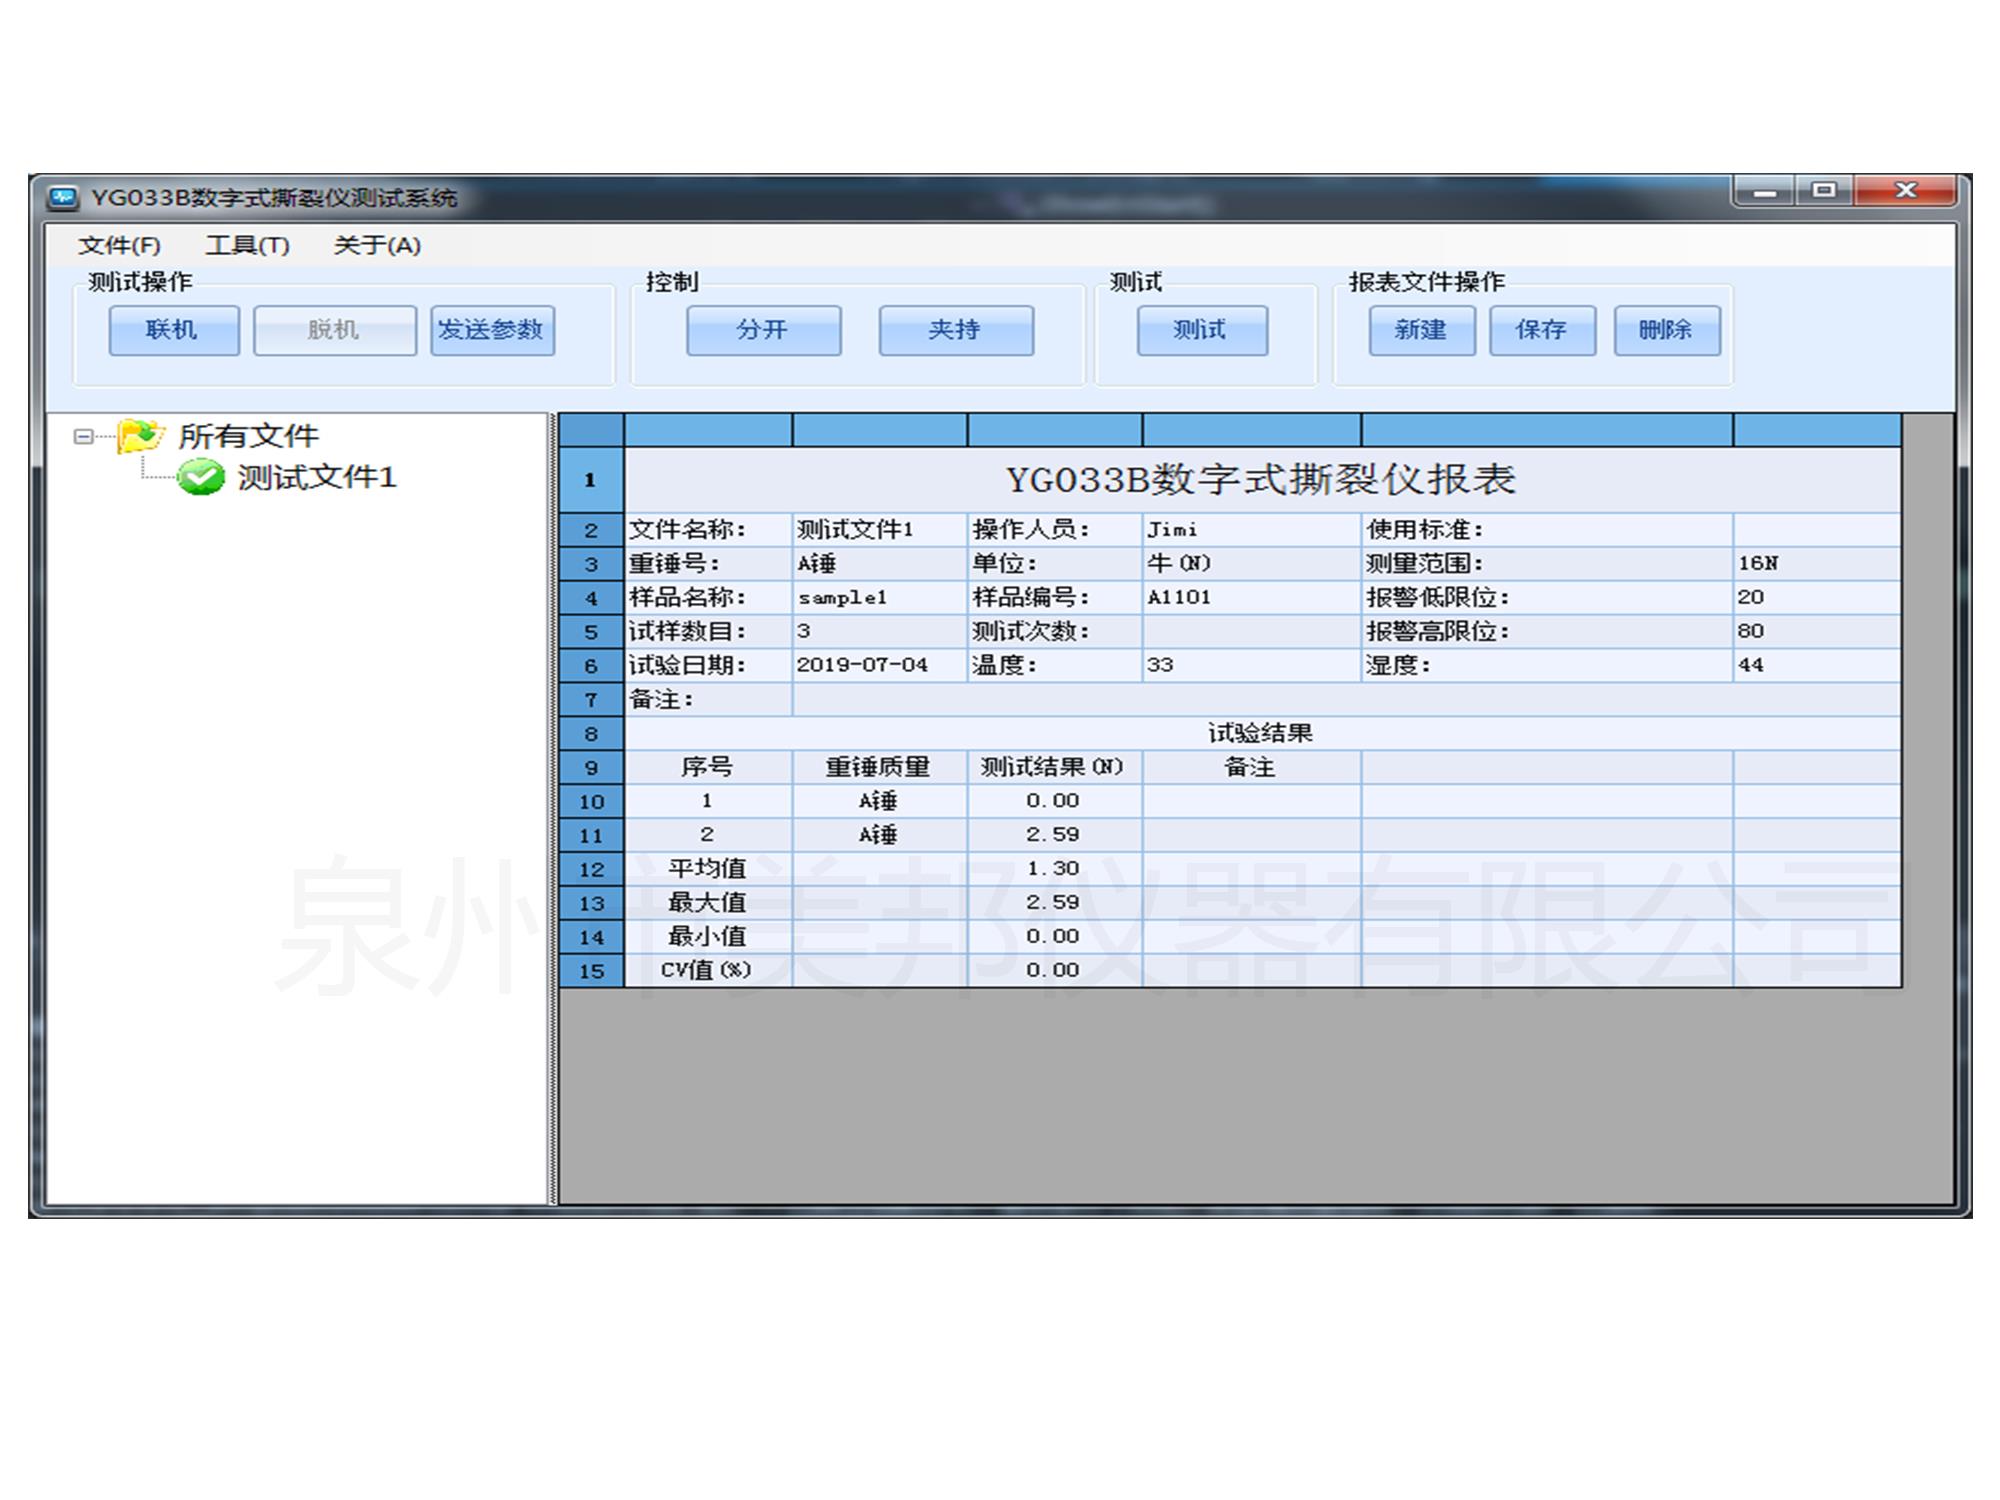The width and height of the screenshot is (2000, 1500).
Task: Create a new report with 新建
Action: (x=1421, y=330)
